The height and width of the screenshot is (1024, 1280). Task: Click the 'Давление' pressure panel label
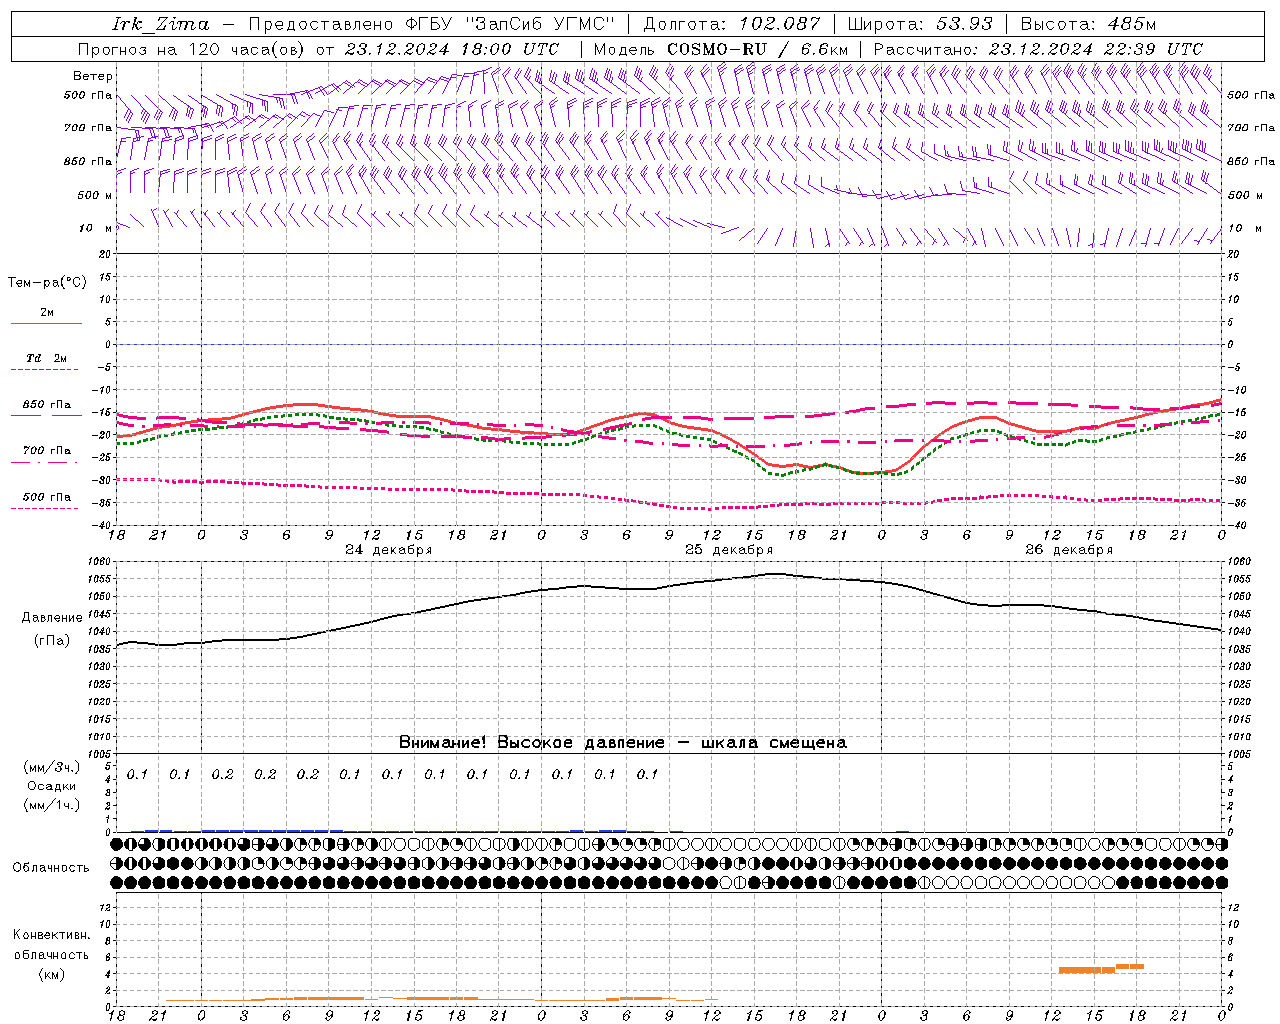pyautogui.click(x=52, y=618)
